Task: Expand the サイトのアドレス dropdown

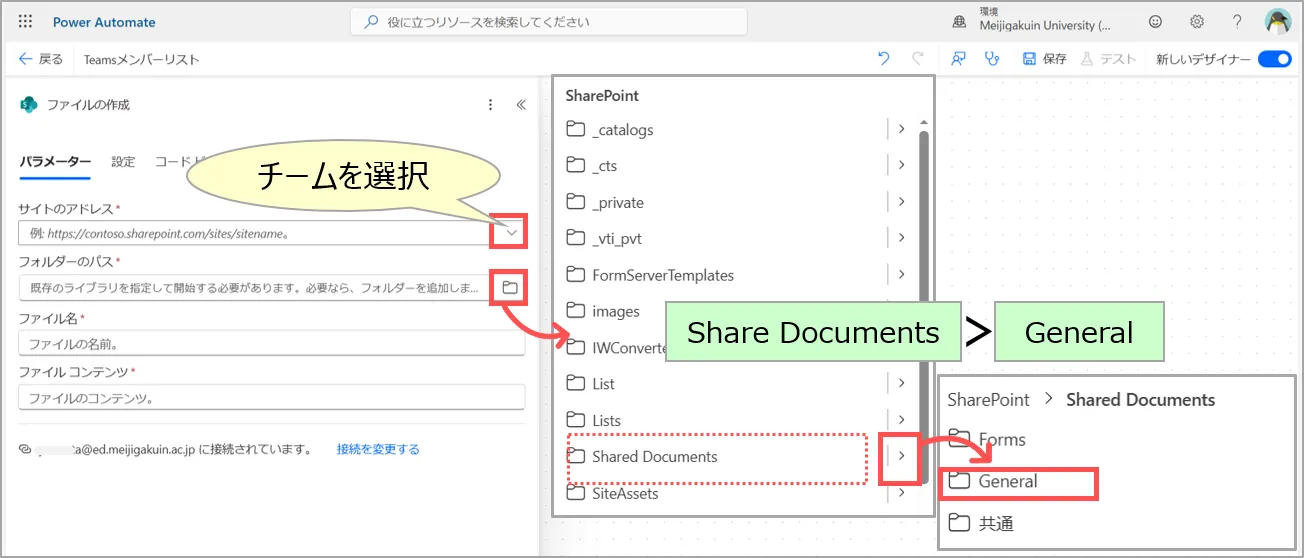Action: pos(511,233)
